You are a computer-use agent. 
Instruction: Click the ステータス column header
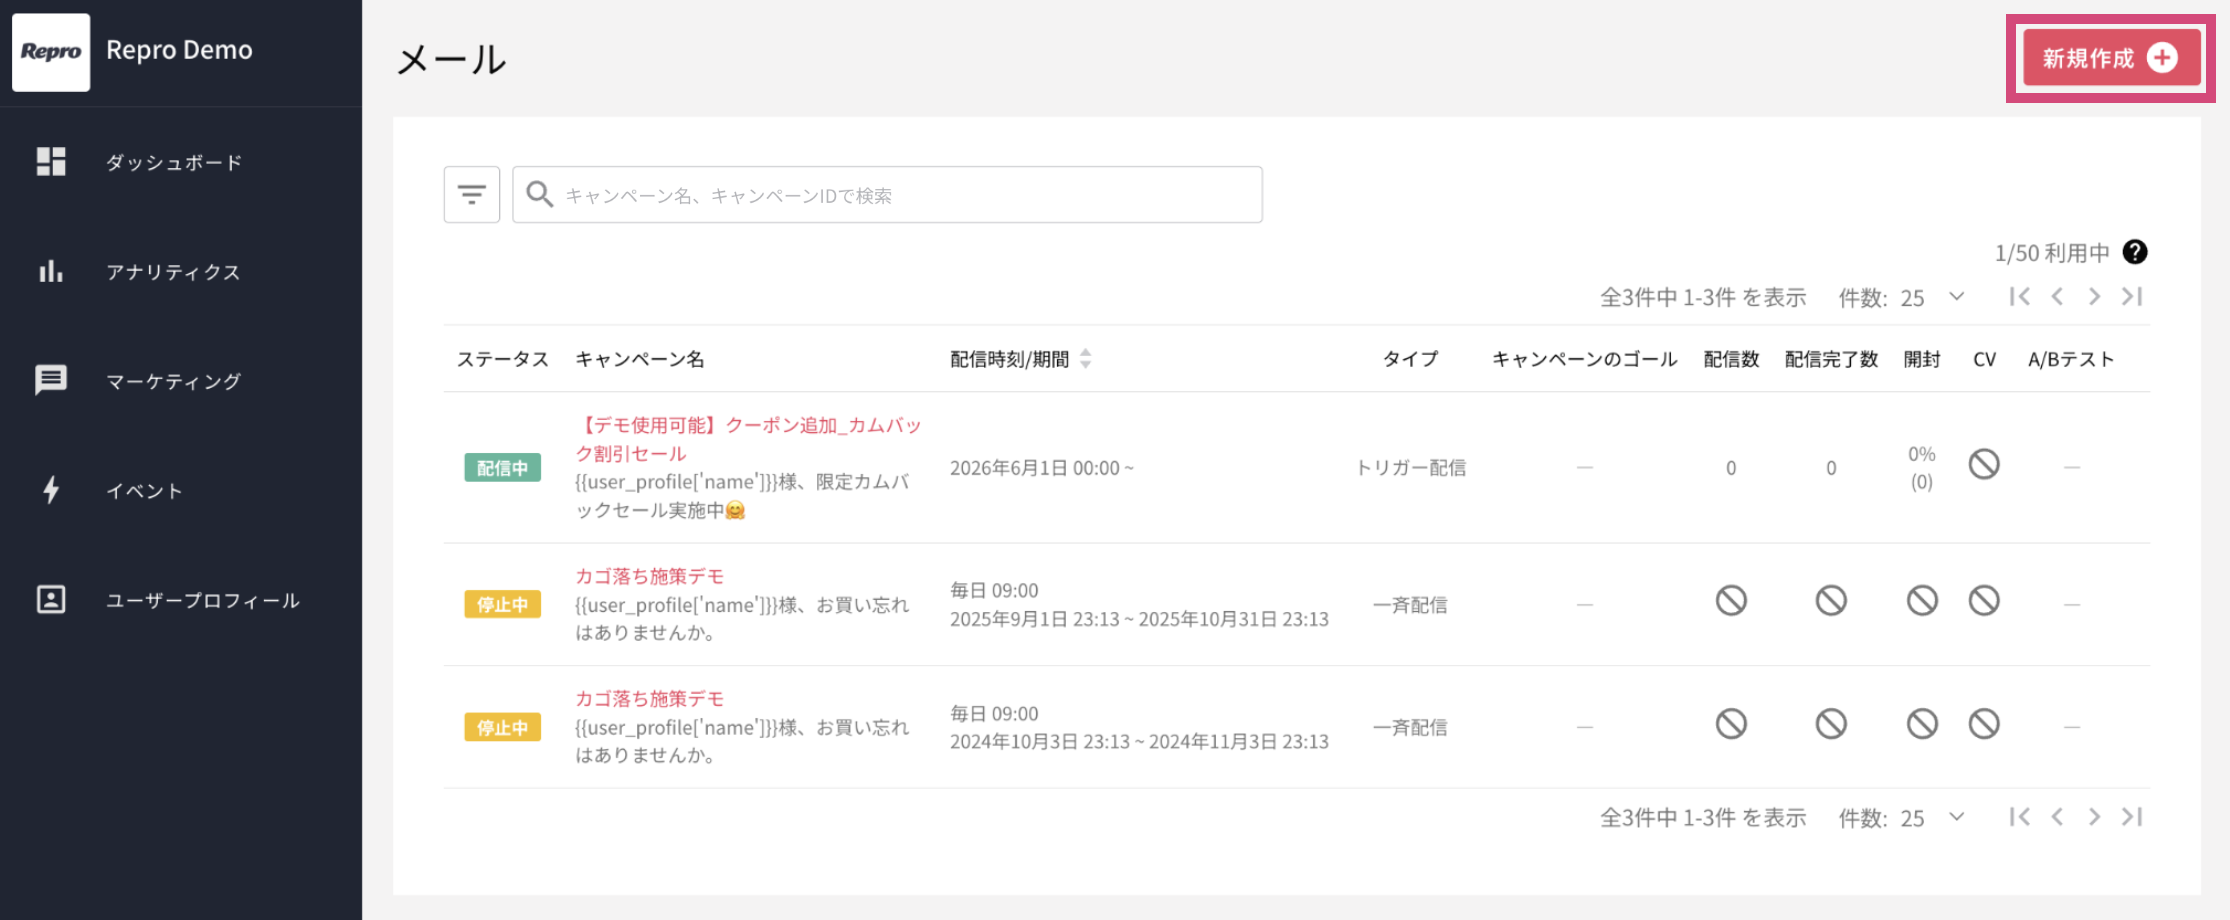pos(503,359)
